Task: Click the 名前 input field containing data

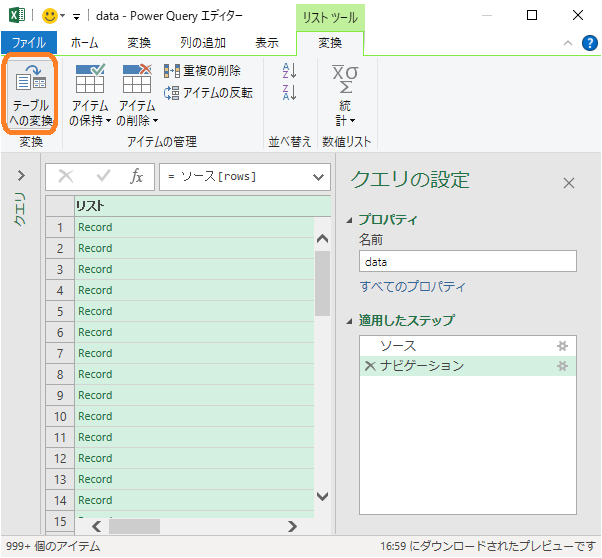Action: pyautogui.click(x=467, y=261)
